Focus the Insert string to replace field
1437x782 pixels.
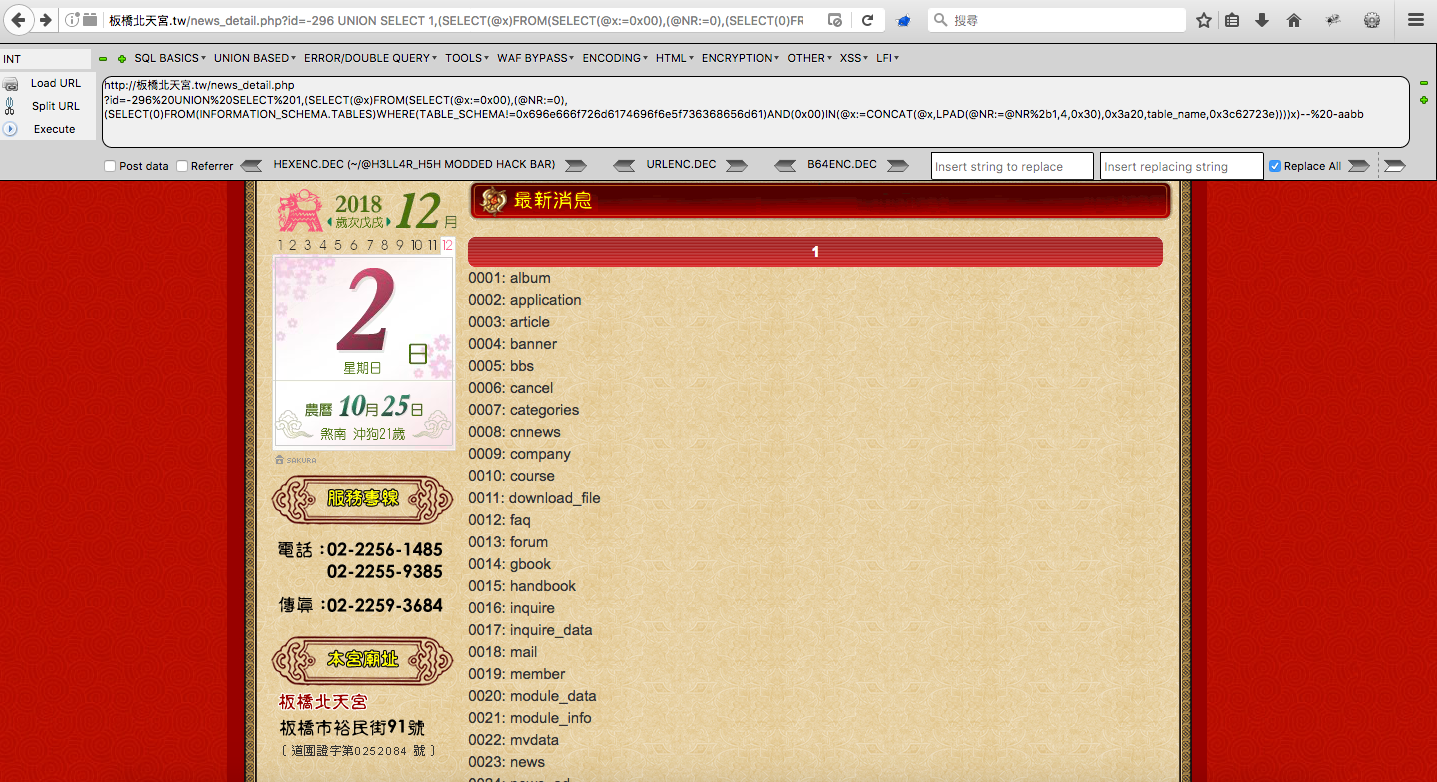point(1012,166)
